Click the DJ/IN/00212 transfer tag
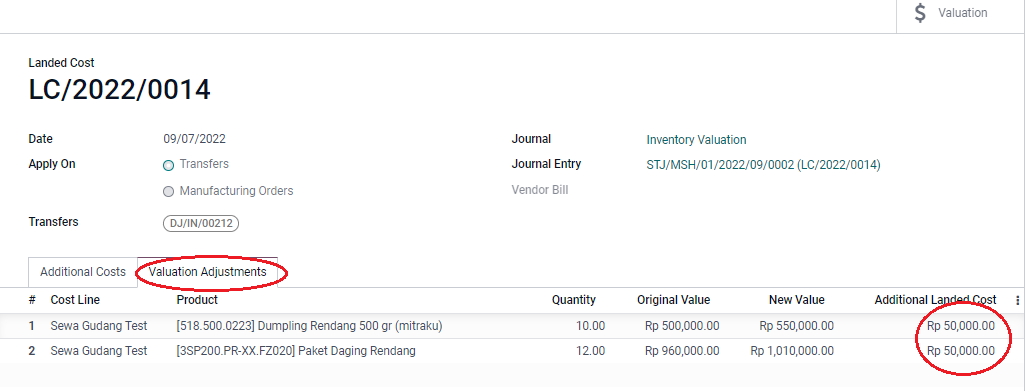Viewport: 1025px width, 391px height. point(201,223)
